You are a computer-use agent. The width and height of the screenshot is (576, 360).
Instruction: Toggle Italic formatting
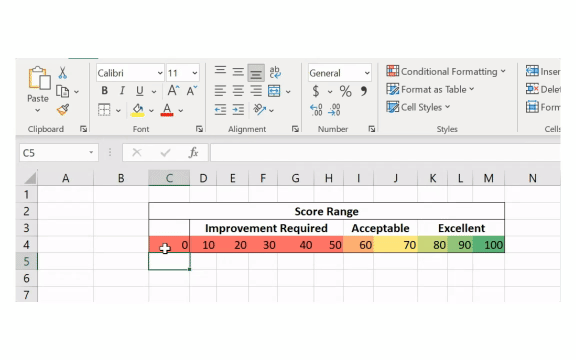click(122, 90)
